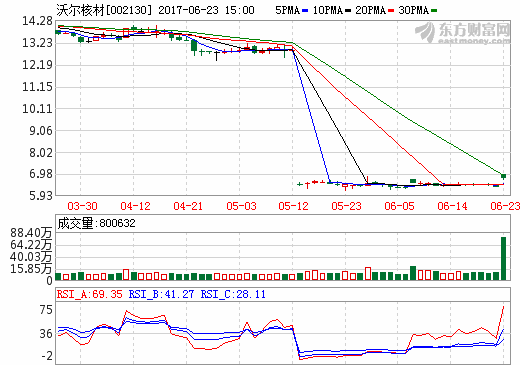The image size is (520, 365).
Task: Click the timestamp 2017-06-23 15:00
Action: [x=206, y=10]
